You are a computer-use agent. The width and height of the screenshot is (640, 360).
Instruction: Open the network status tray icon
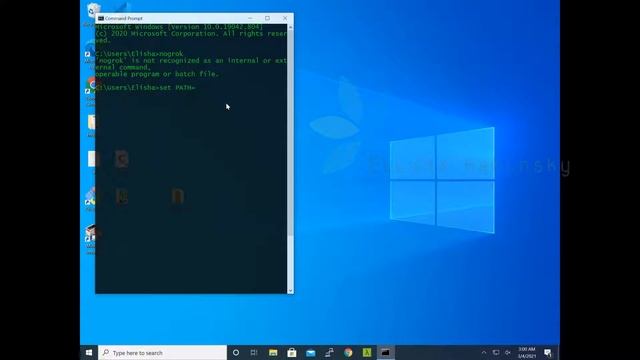pos(496,353)
